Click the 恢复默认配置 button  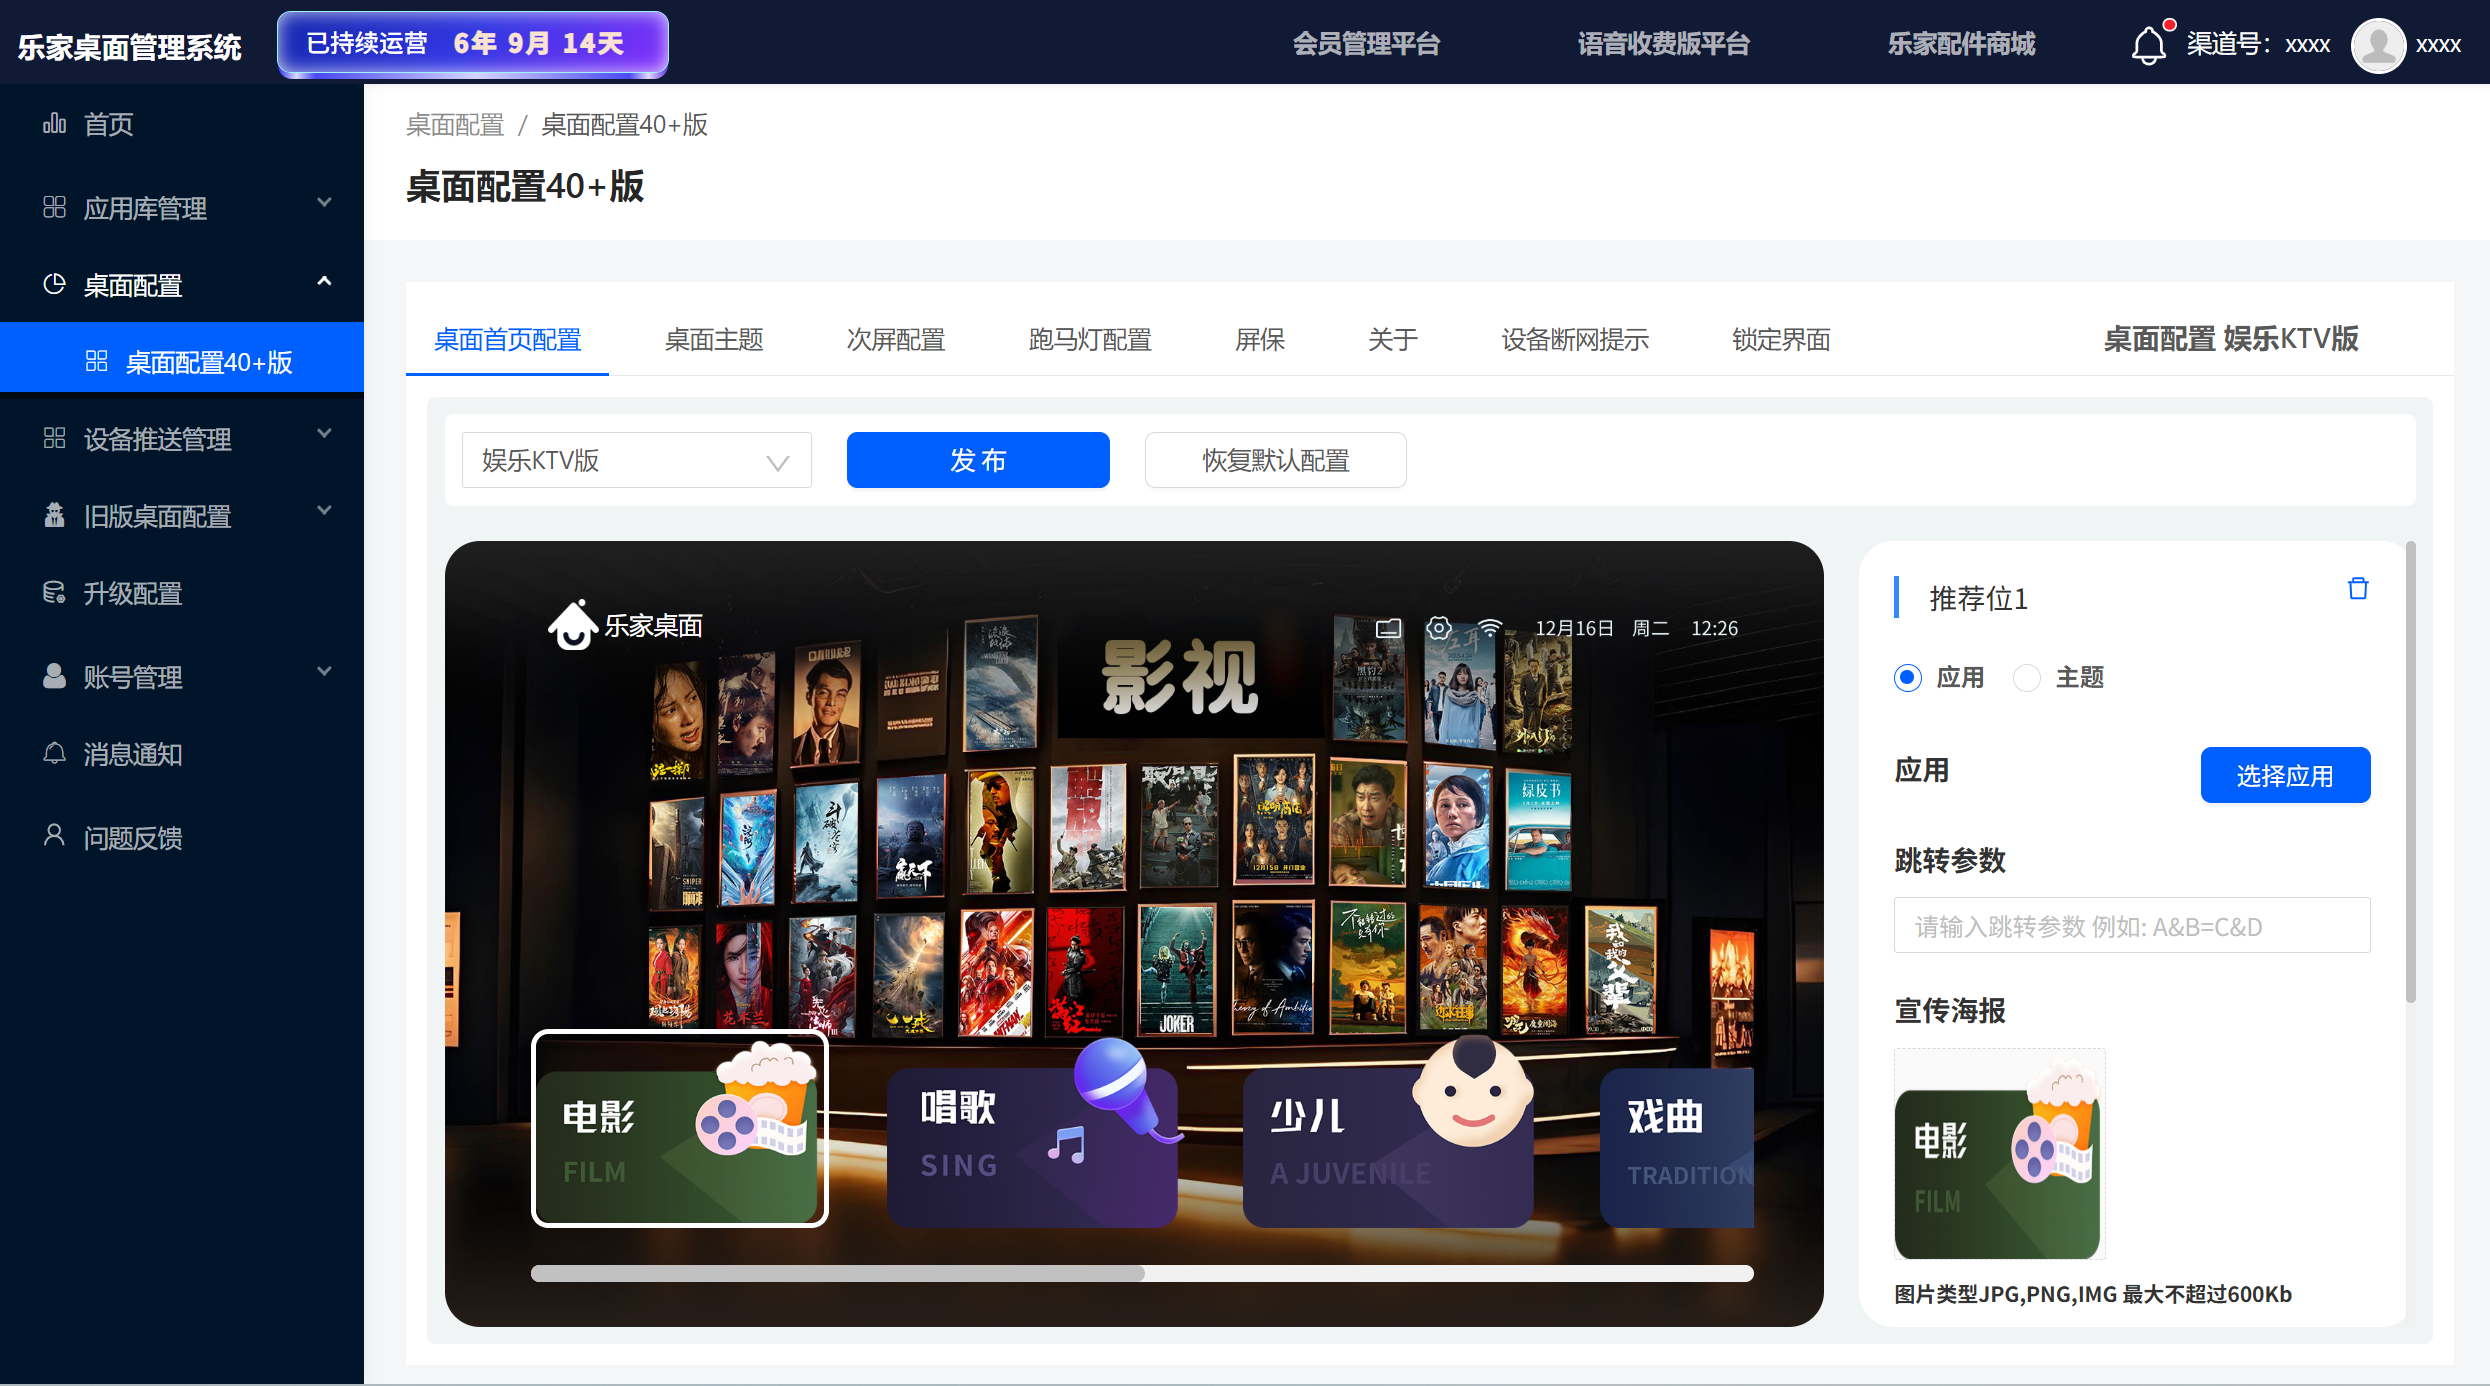pyautogui.click(x=1275, y=460)
